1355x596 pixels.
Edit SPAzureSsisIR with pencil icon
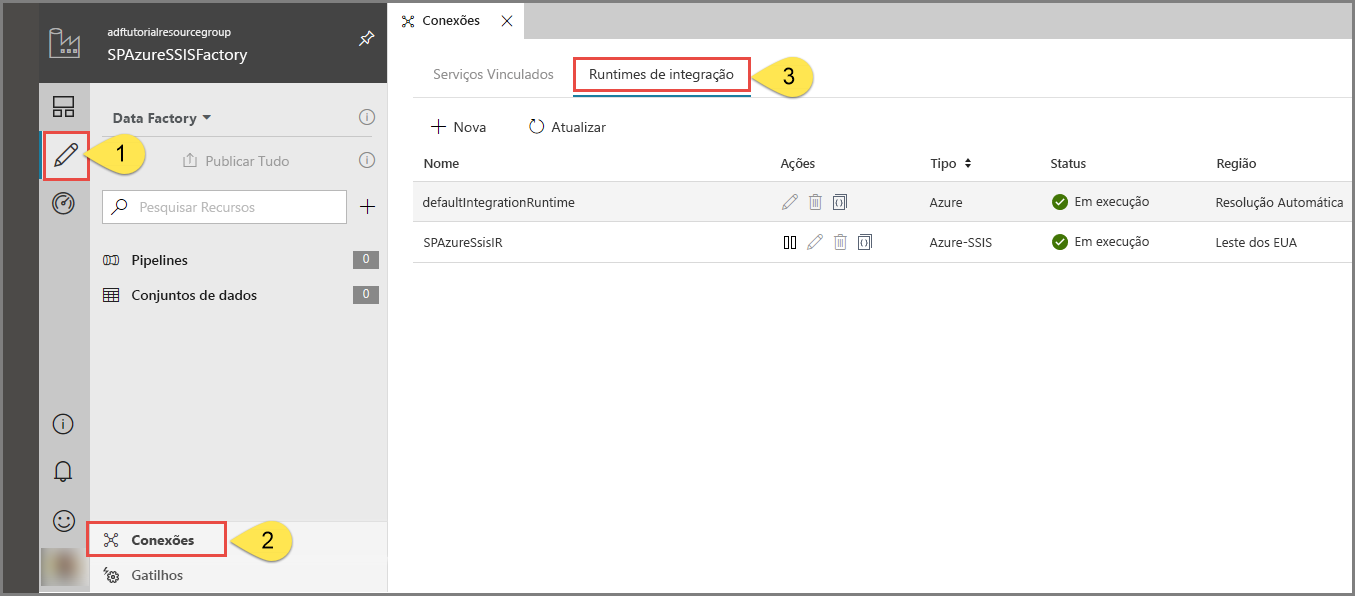(815, 242)
